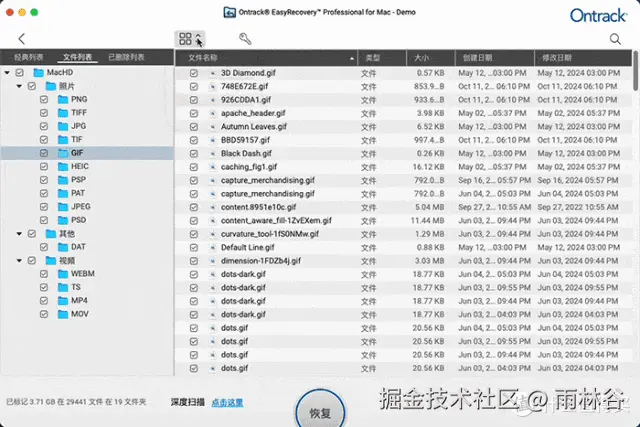
Task: Select the GIF folder row
Action: click(x=87, y=153)
